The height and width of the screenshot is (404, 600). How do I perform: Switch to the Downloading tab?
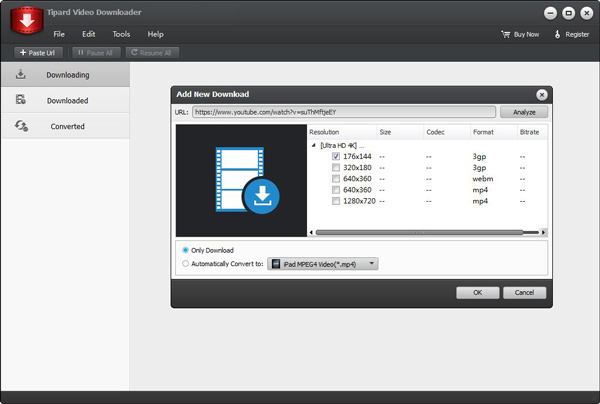pos(65,75)
